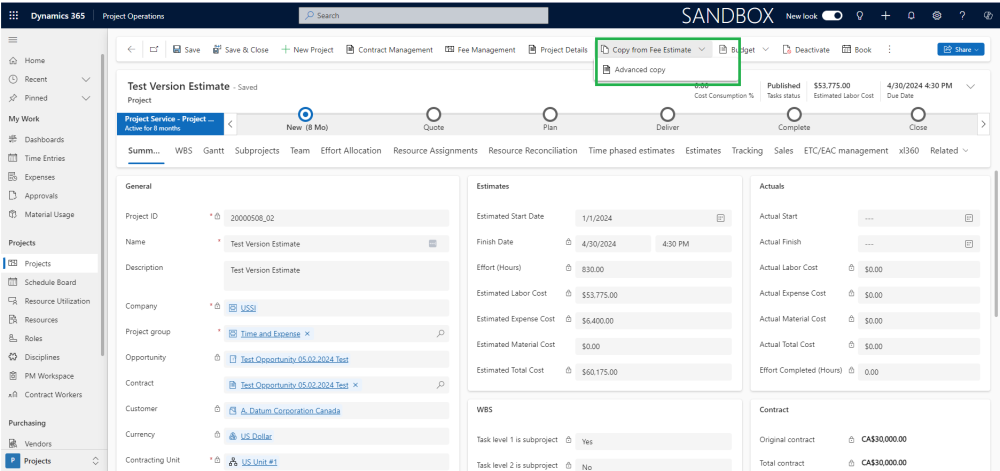Image resolution: width=1000 pixels, height=471 pixels.
Task: Open the USSI company link
Action: 248,308
